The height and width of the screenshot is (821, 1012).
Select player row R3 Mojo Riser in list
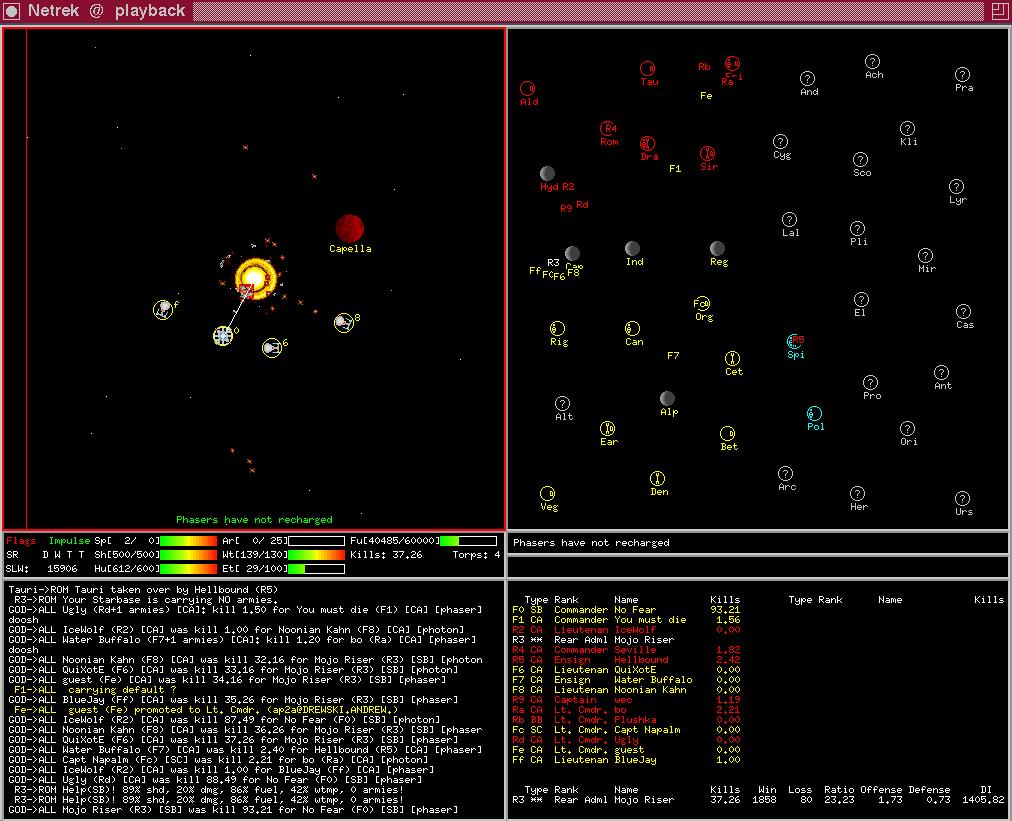(x=626, y=640)
